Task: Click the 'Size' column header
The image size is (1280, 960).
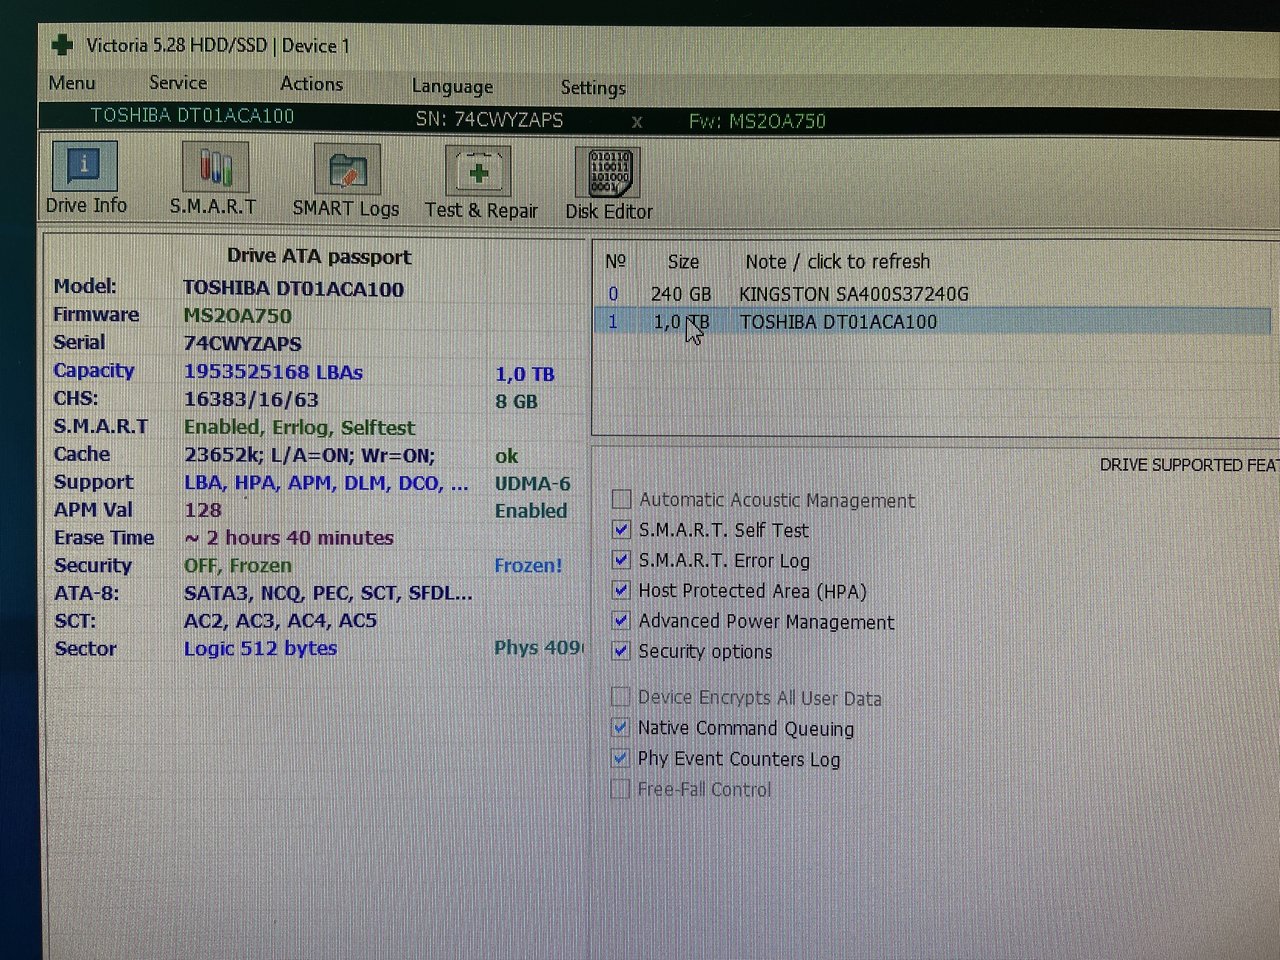Action: click(x=683, y=262)
